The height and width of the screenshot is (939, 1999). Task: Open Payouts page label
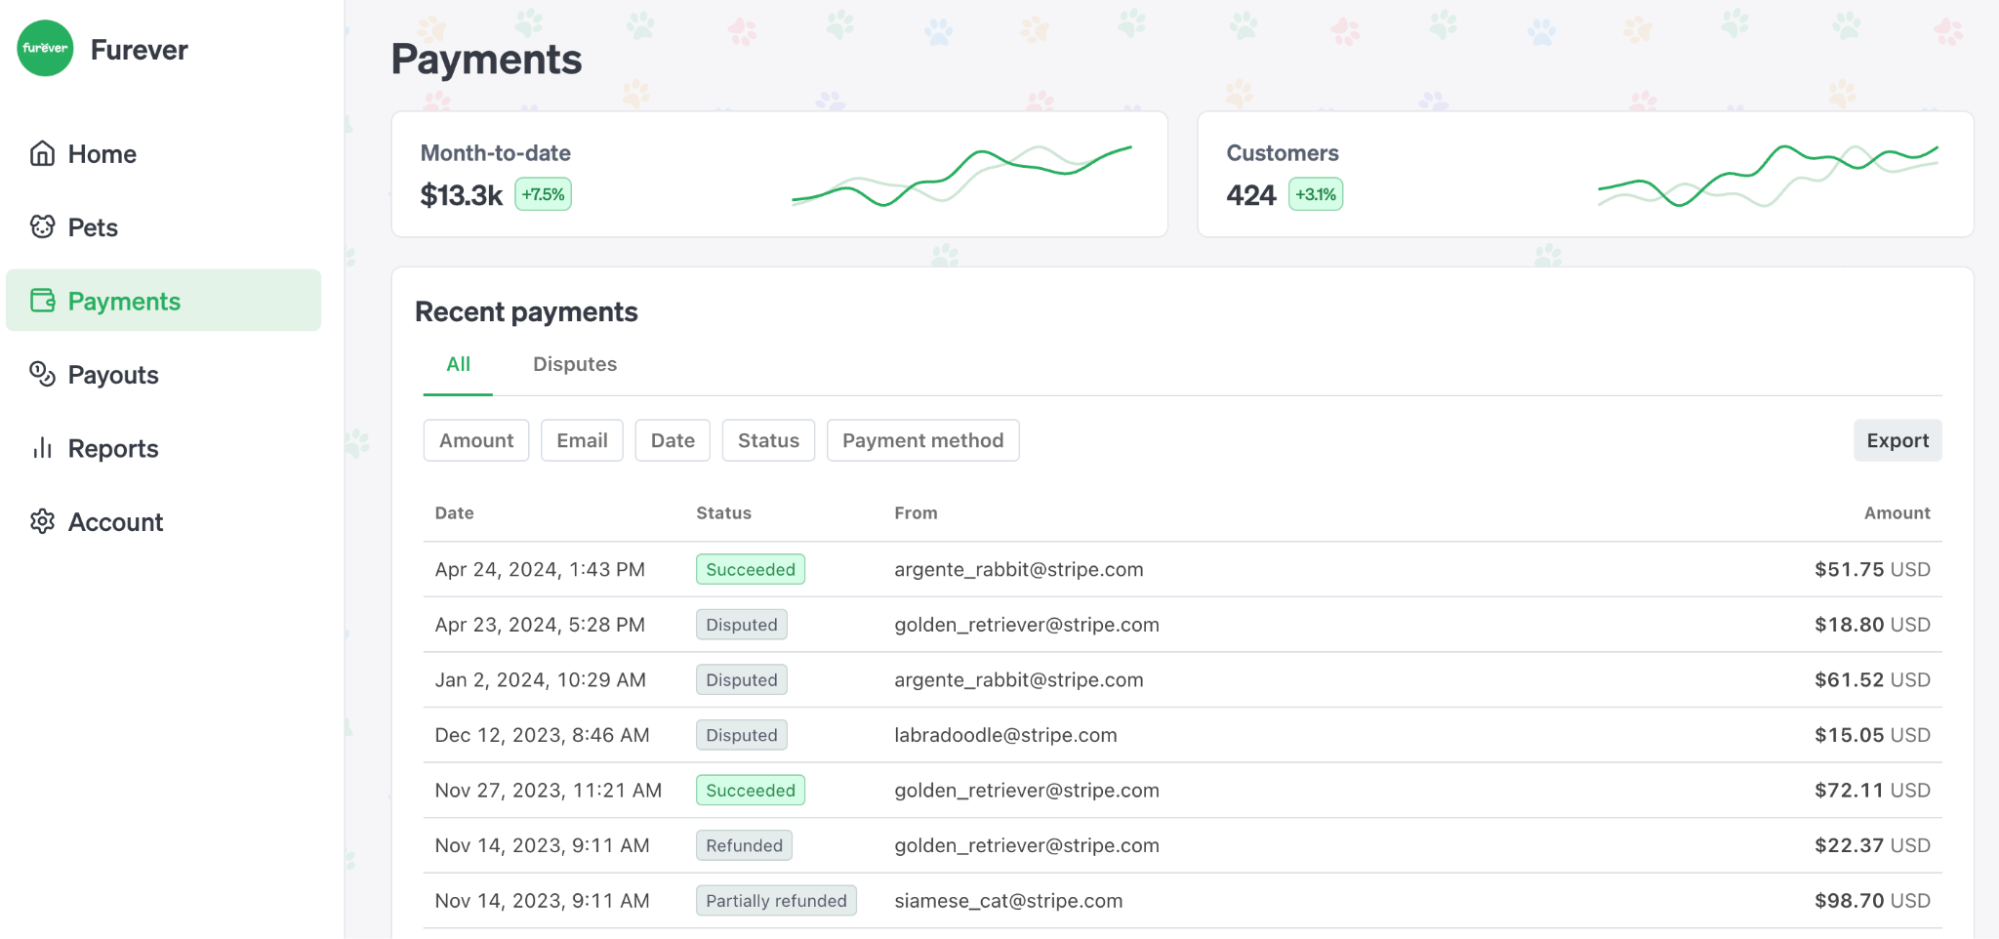113,375
